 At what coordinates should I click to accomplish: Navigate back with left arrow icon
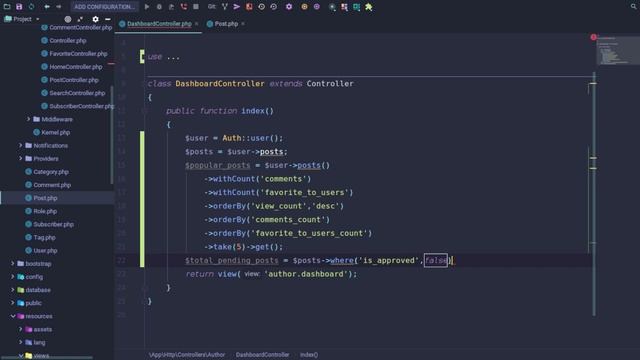(x=47, y=7)
